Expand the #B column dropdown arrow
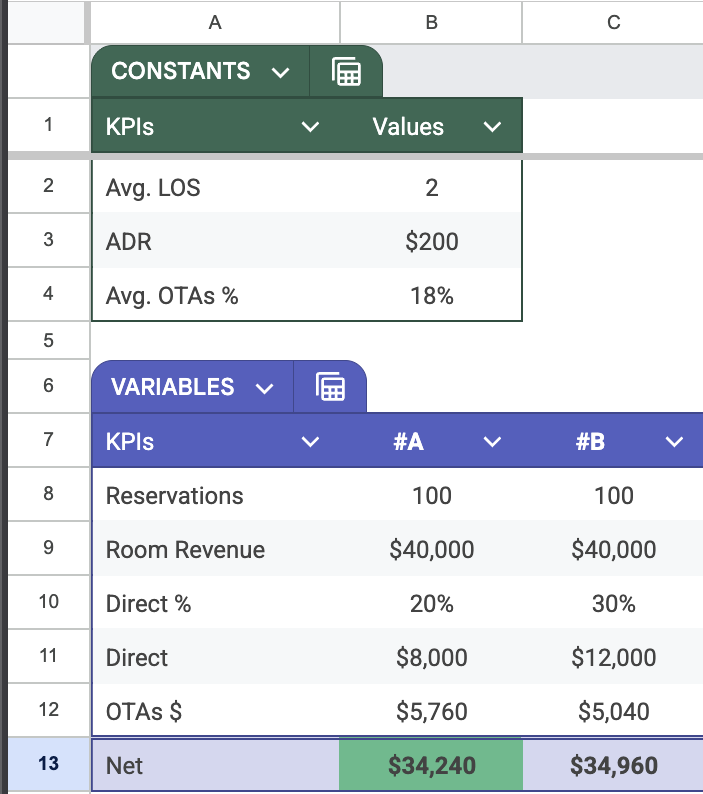Screen dimensions: 703x794 674,442
